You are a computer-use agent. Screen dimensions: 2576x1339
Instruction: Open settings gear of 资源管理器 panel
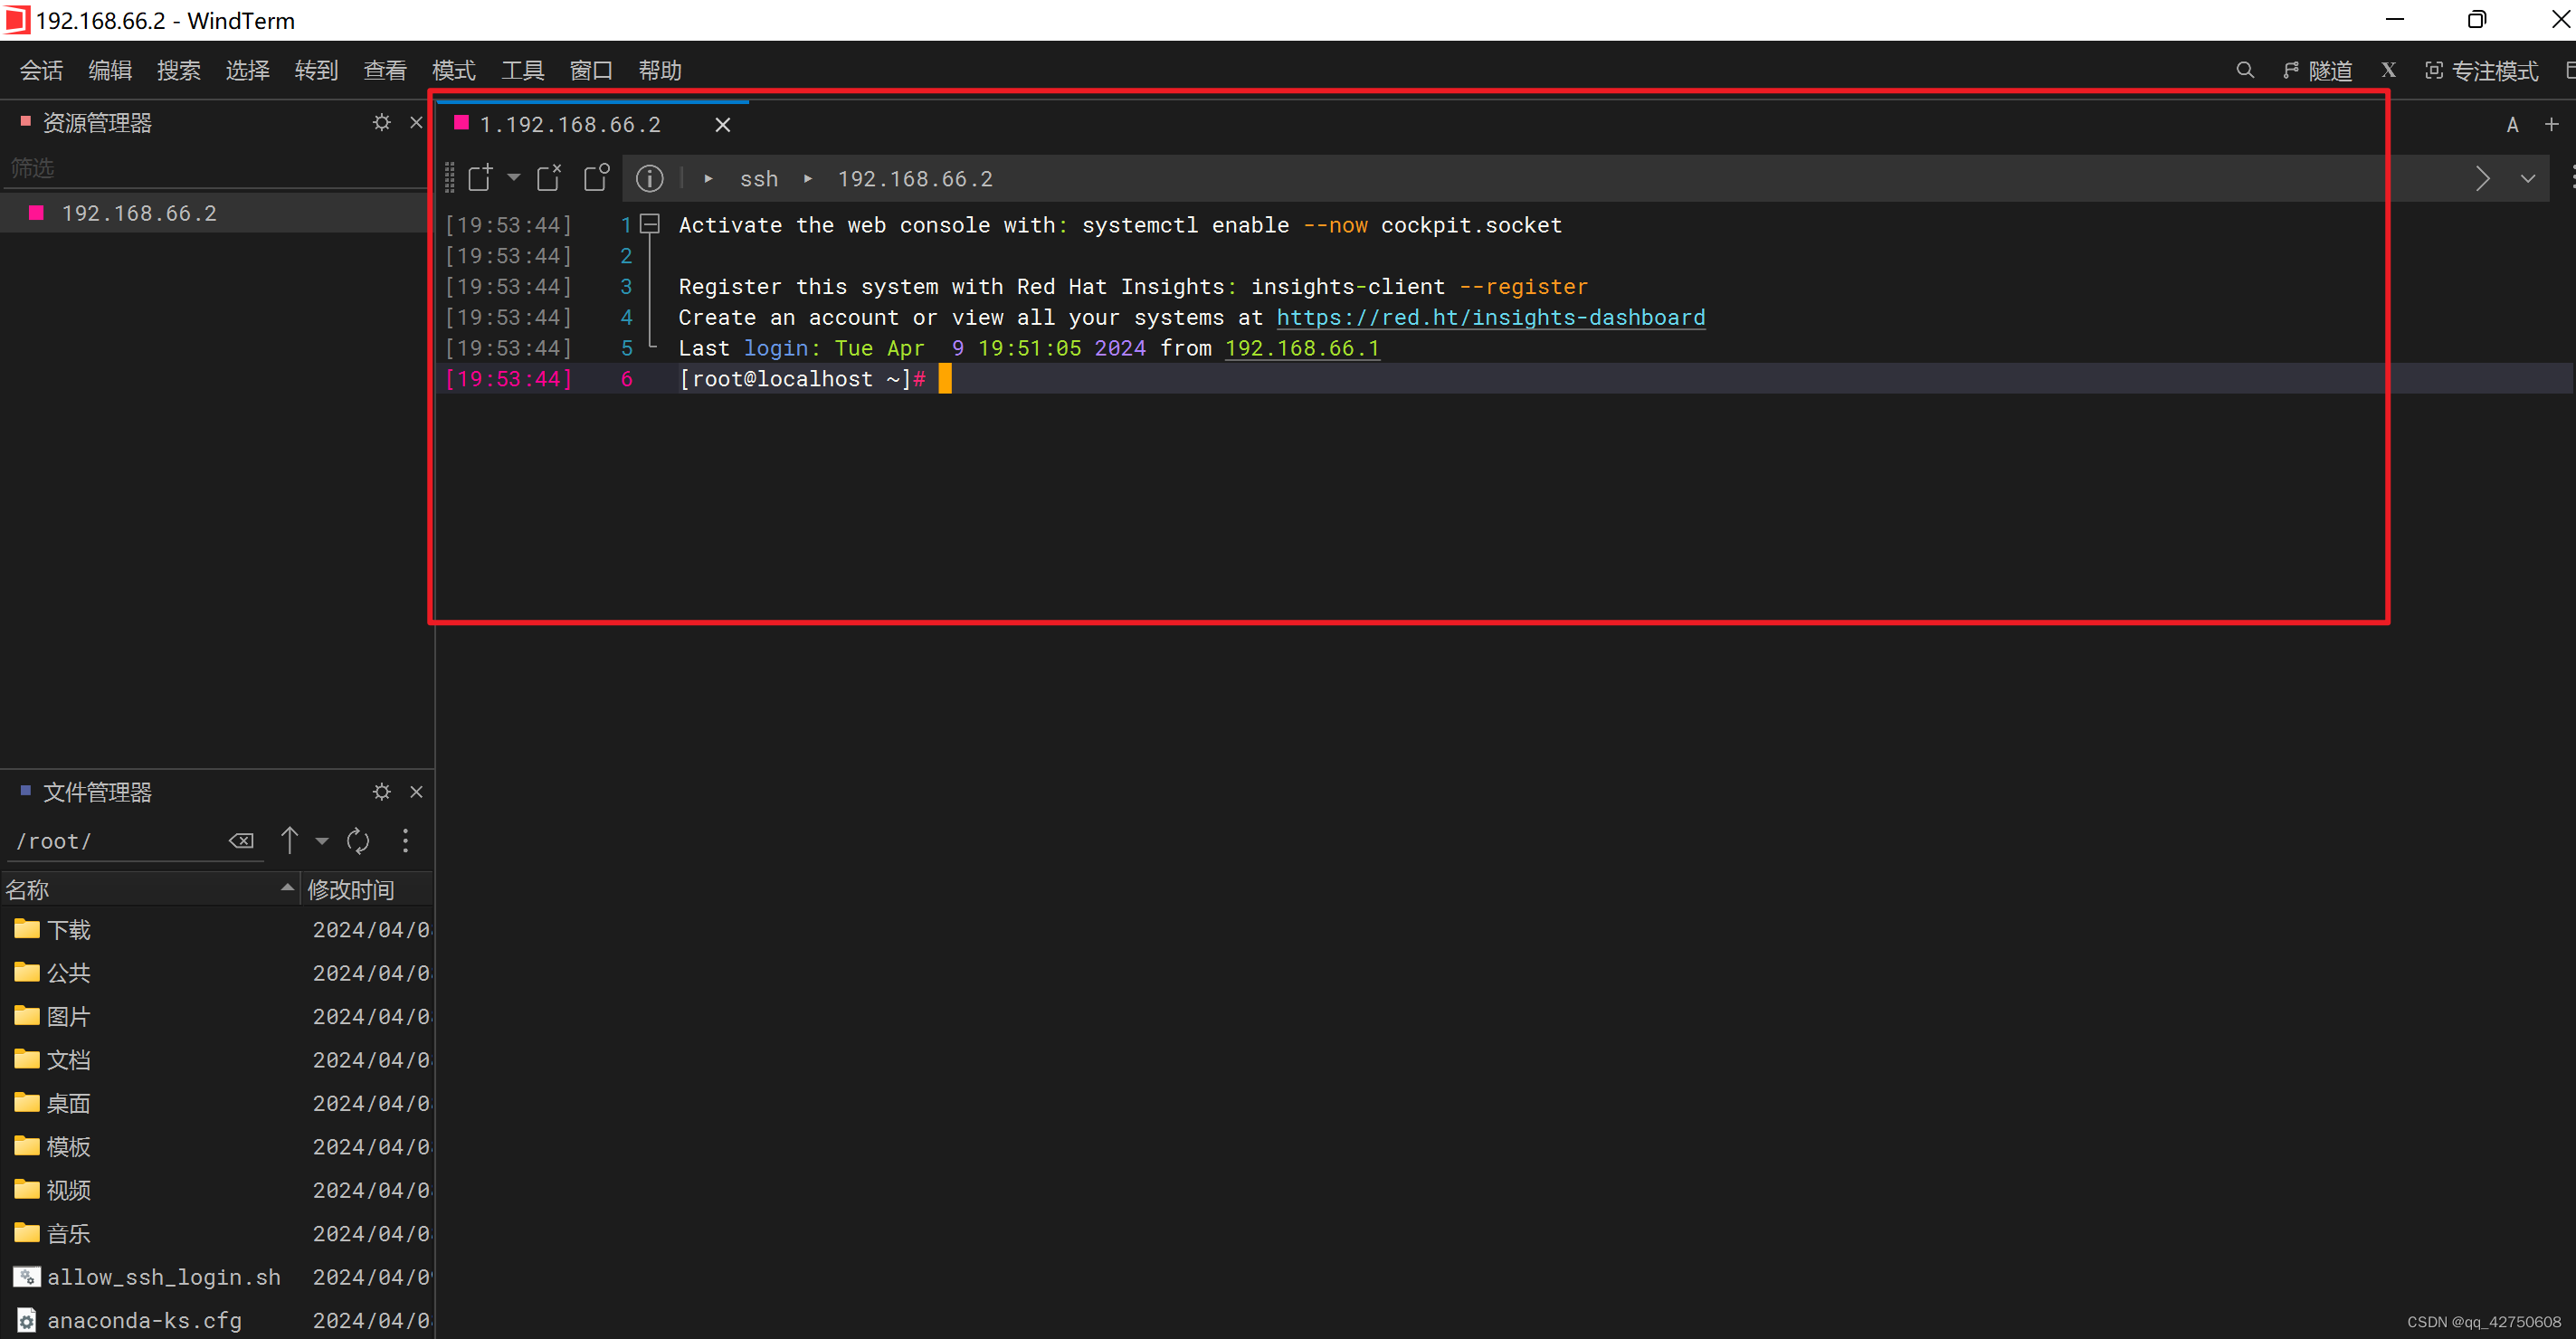(x=382, y=122)
